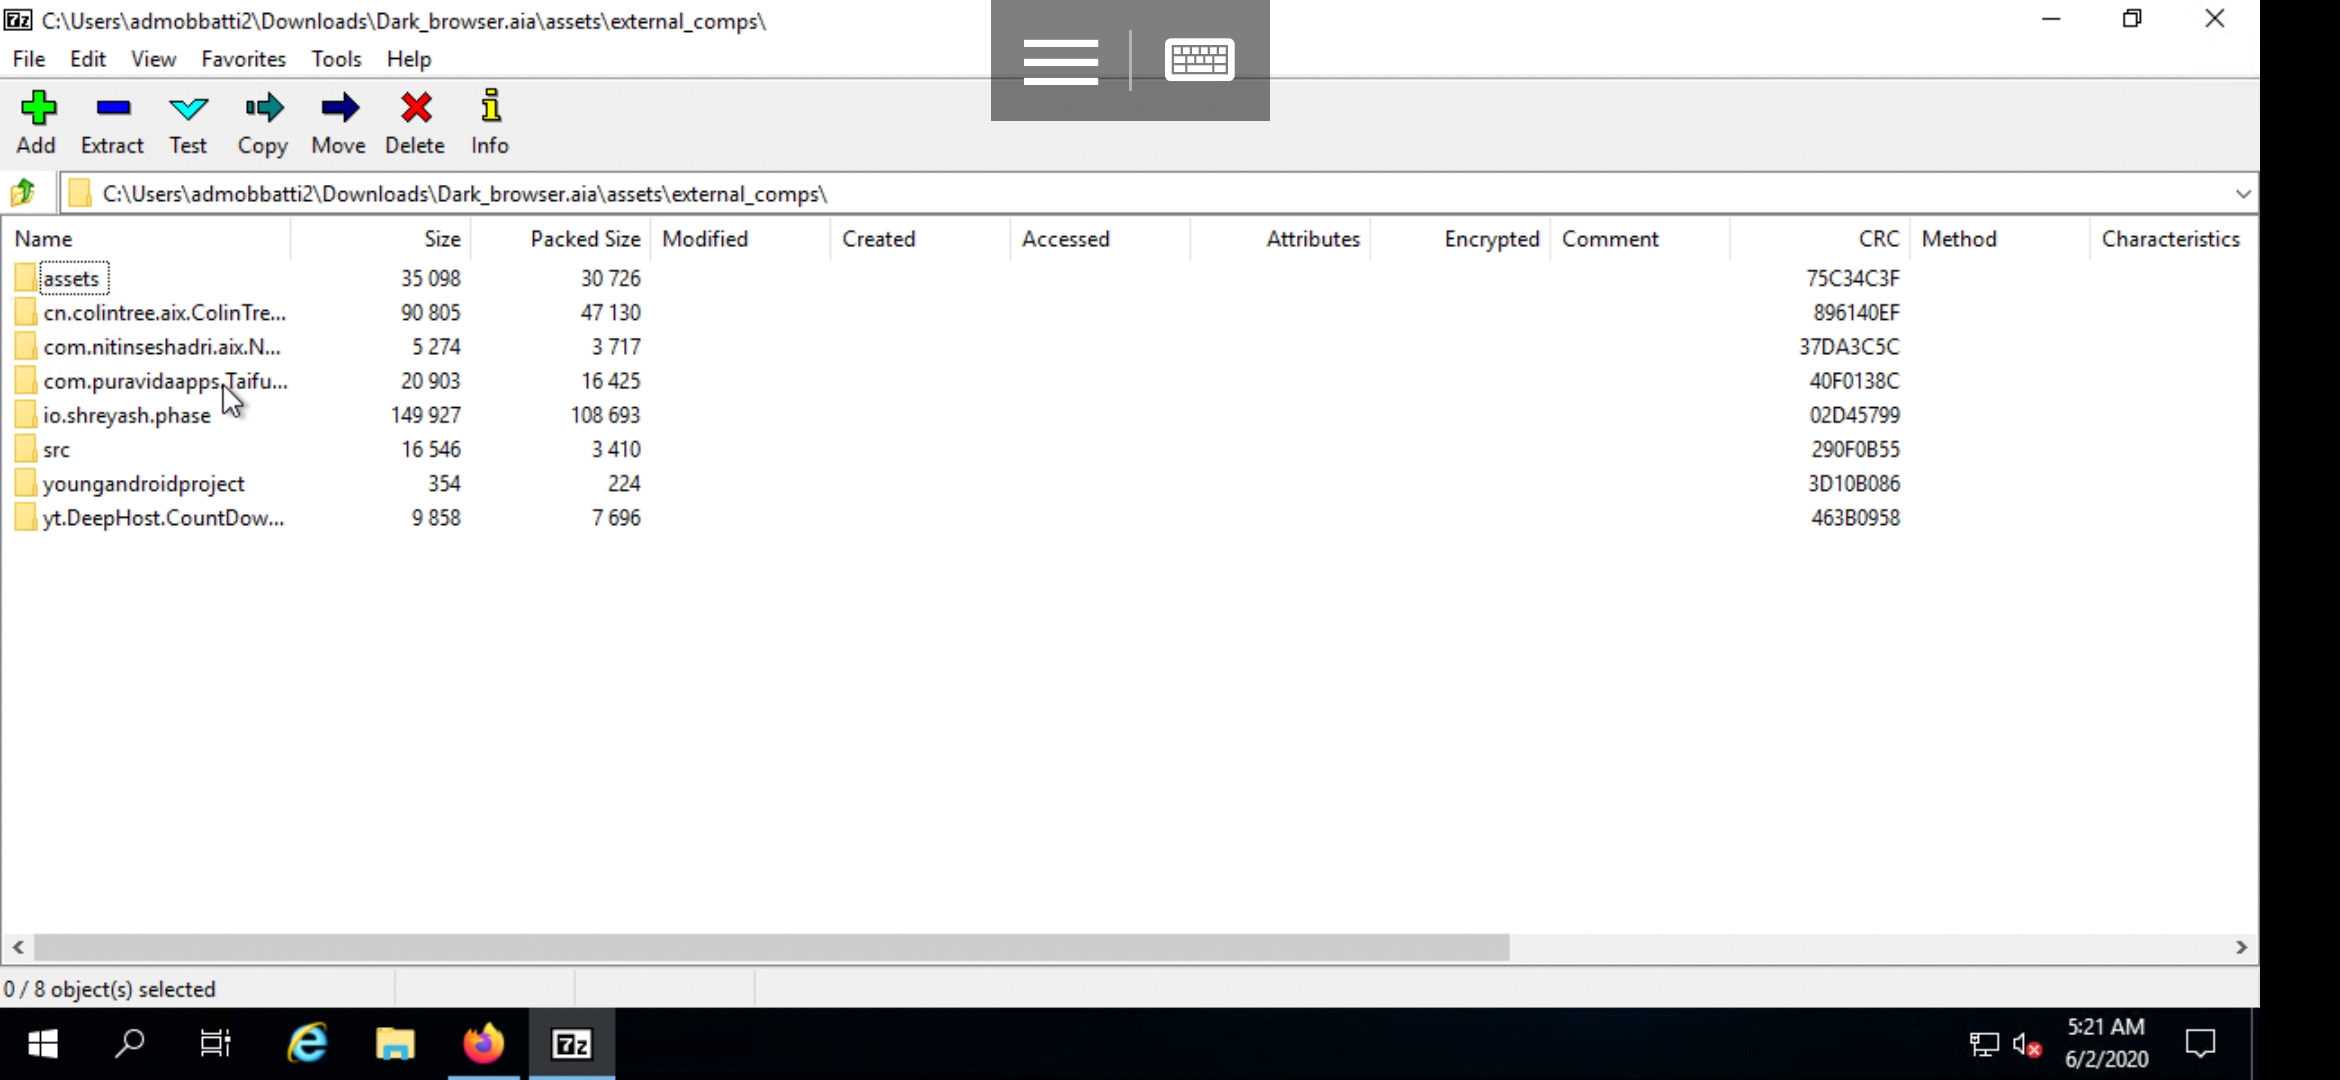Select the io.shreyash.phase folder icon
Screen dimensions: 2340x1080
coord(25,415)
